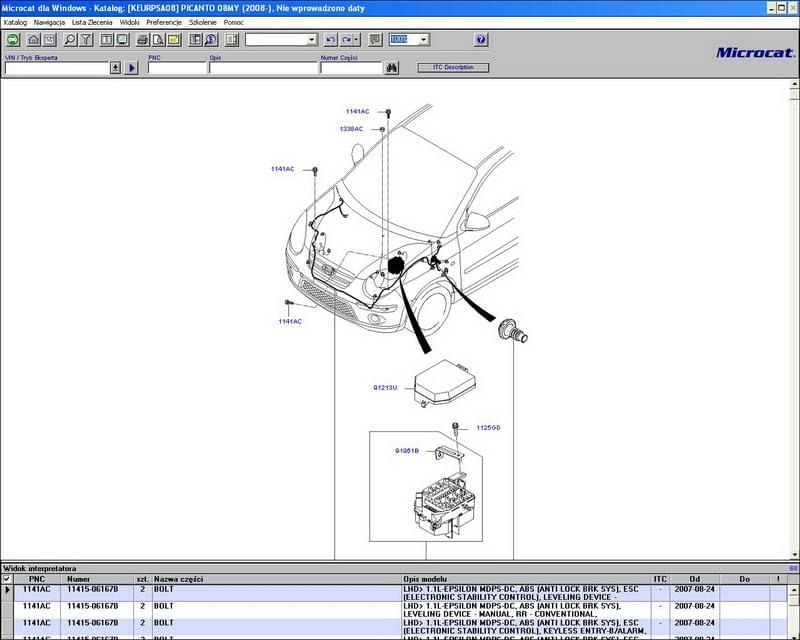
Task: Focus the PNC input field
Action: [177, 67]
